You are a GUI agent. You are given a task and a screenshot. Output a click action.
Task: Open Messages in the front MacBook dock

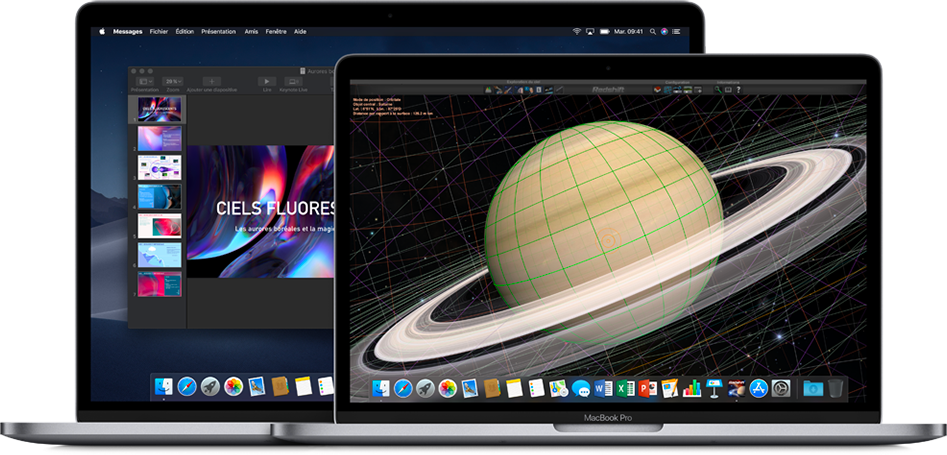click(580, 389)
